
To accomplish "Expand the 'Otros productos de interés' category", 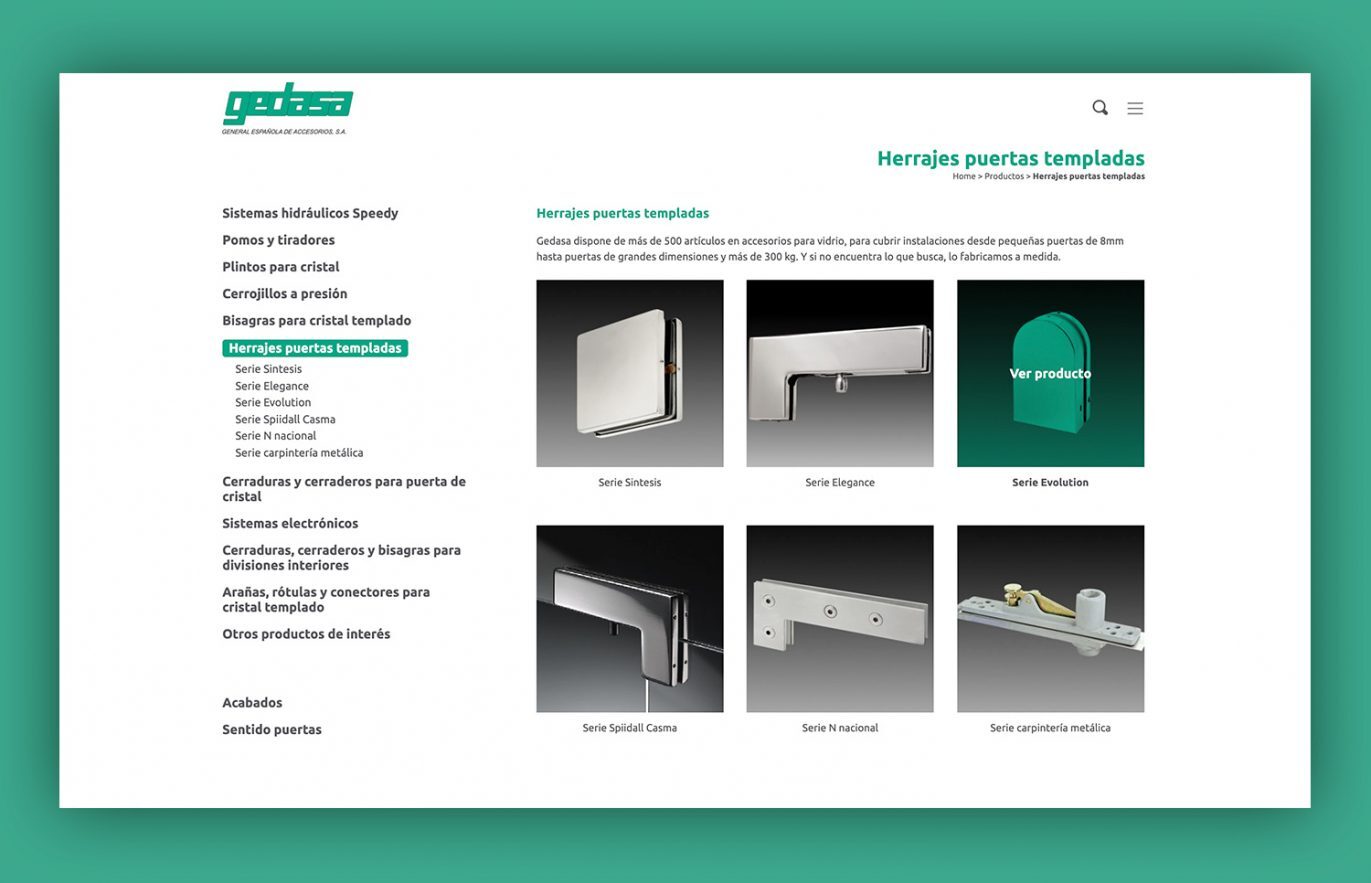I will point(306,633).
